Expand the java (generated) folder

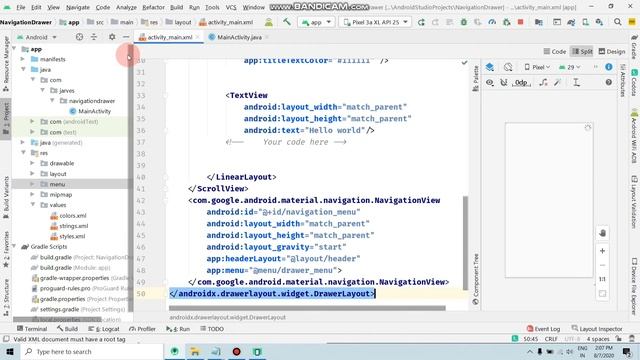click(x=23, y=142)
